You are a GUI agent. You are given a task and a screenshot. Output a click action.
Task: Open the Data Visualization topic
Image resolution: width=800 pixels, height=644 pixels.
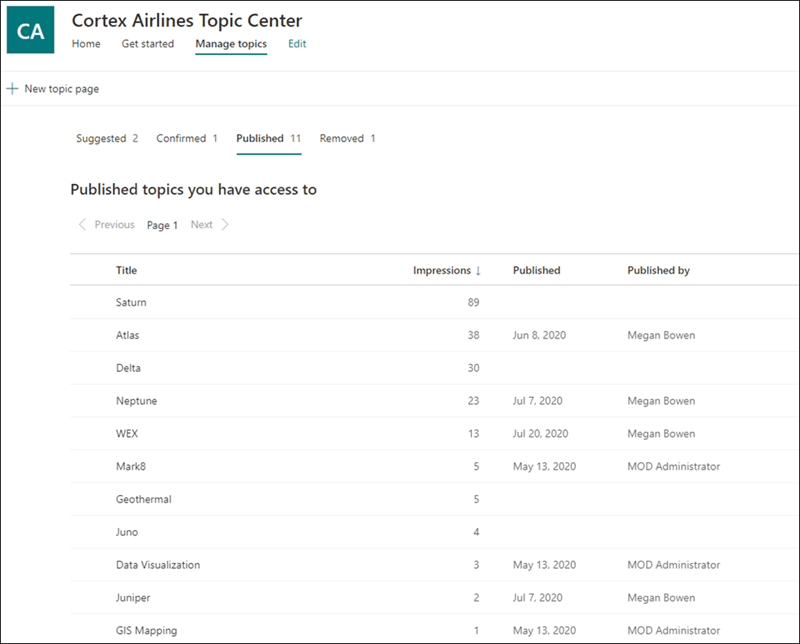[x=158, y=565]
